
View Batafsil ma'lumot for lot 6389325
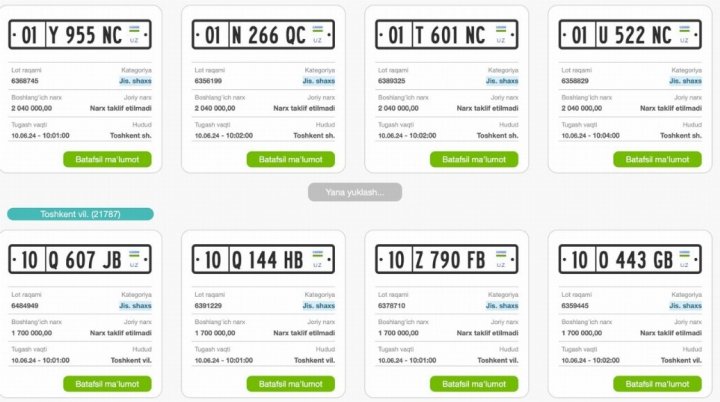tap(475, 159)
